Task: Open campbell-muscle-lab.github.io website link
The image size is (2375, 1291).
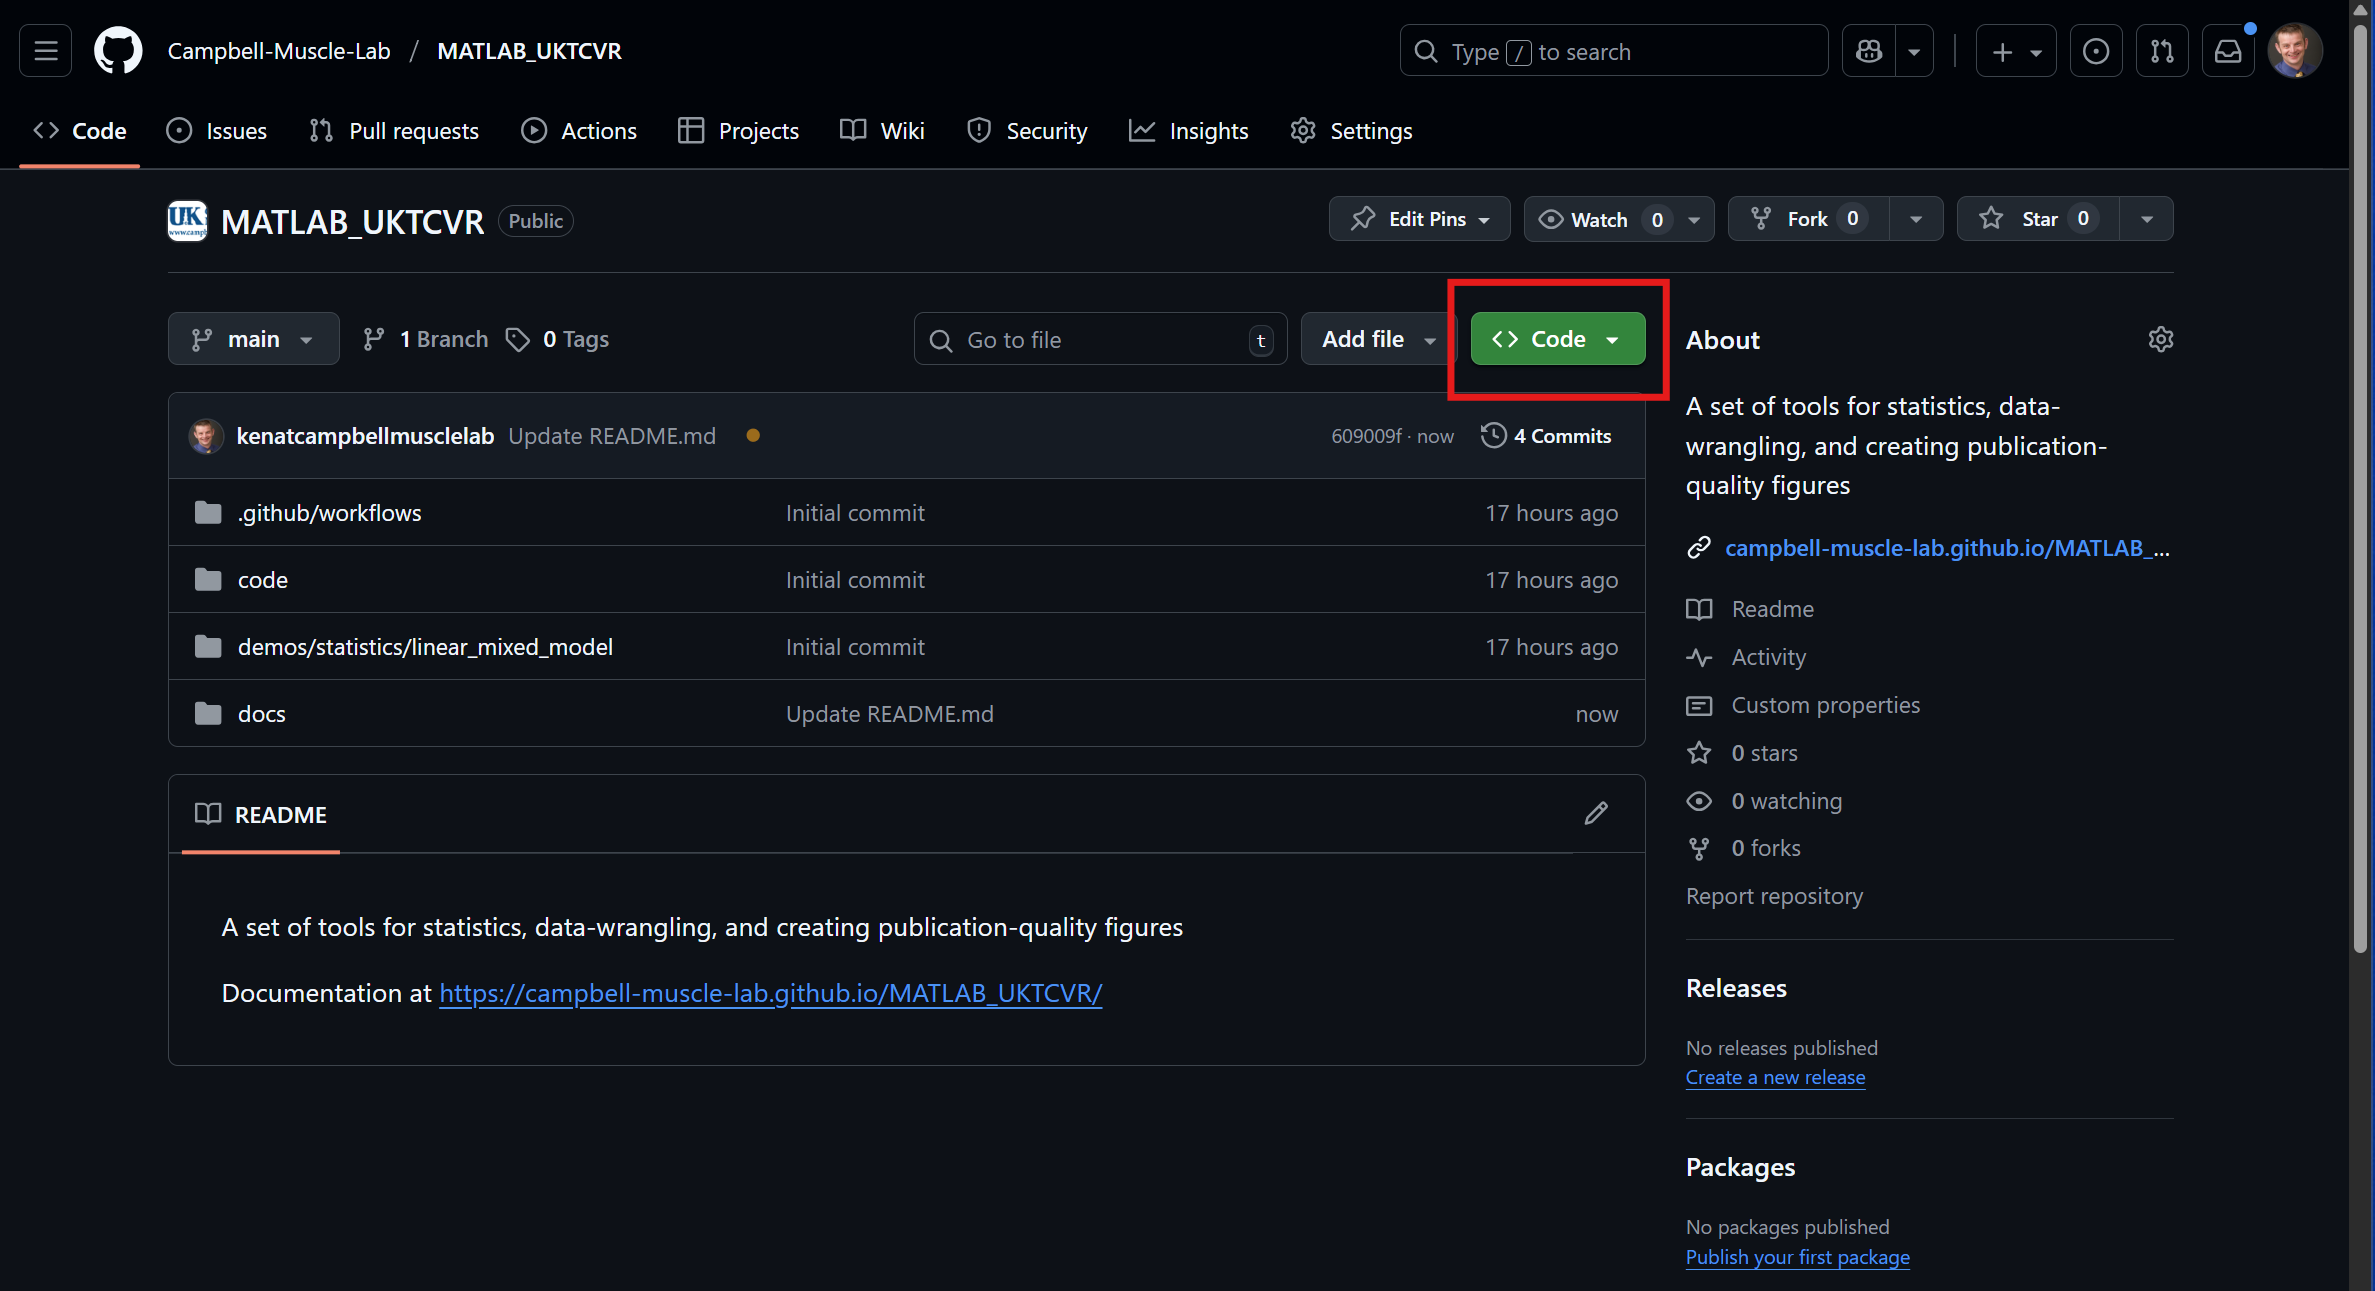Action: click(1947, 548)
